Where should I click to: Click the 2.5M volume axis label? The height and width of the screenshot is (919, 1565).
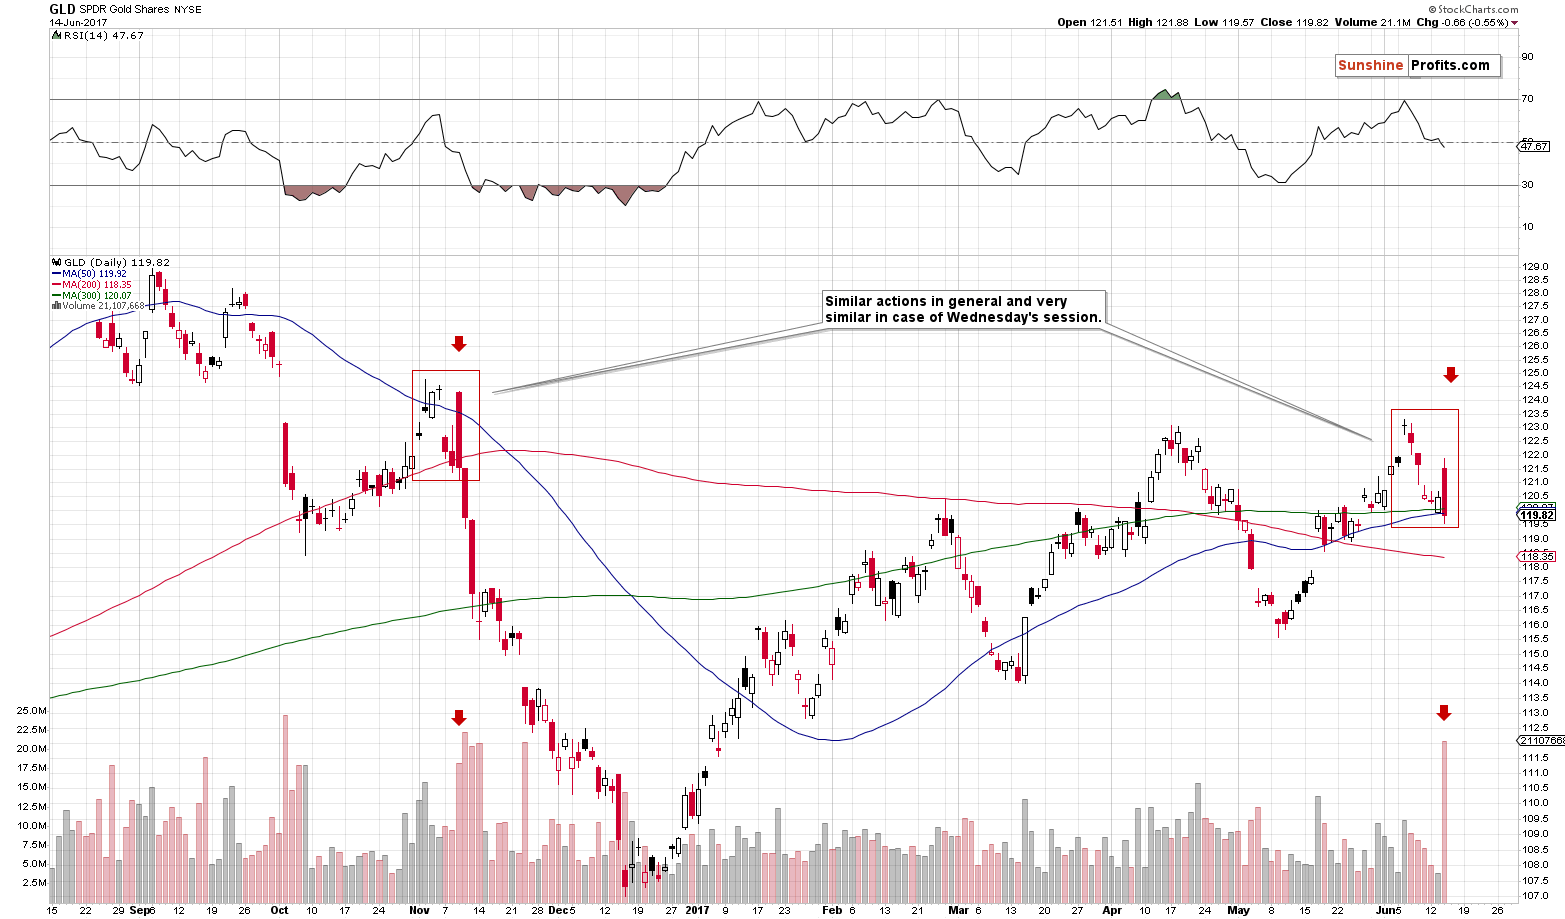[34, 883]
